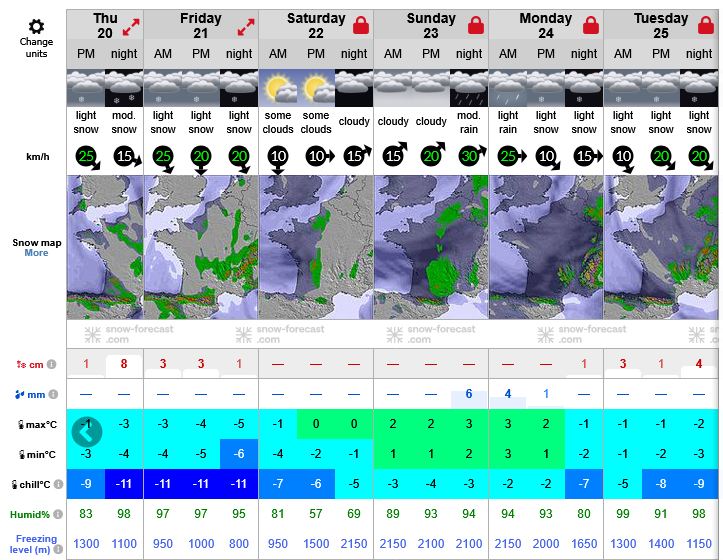Click Saturday AM 10 km/h wind icon
723x560 pixels.
278,160
